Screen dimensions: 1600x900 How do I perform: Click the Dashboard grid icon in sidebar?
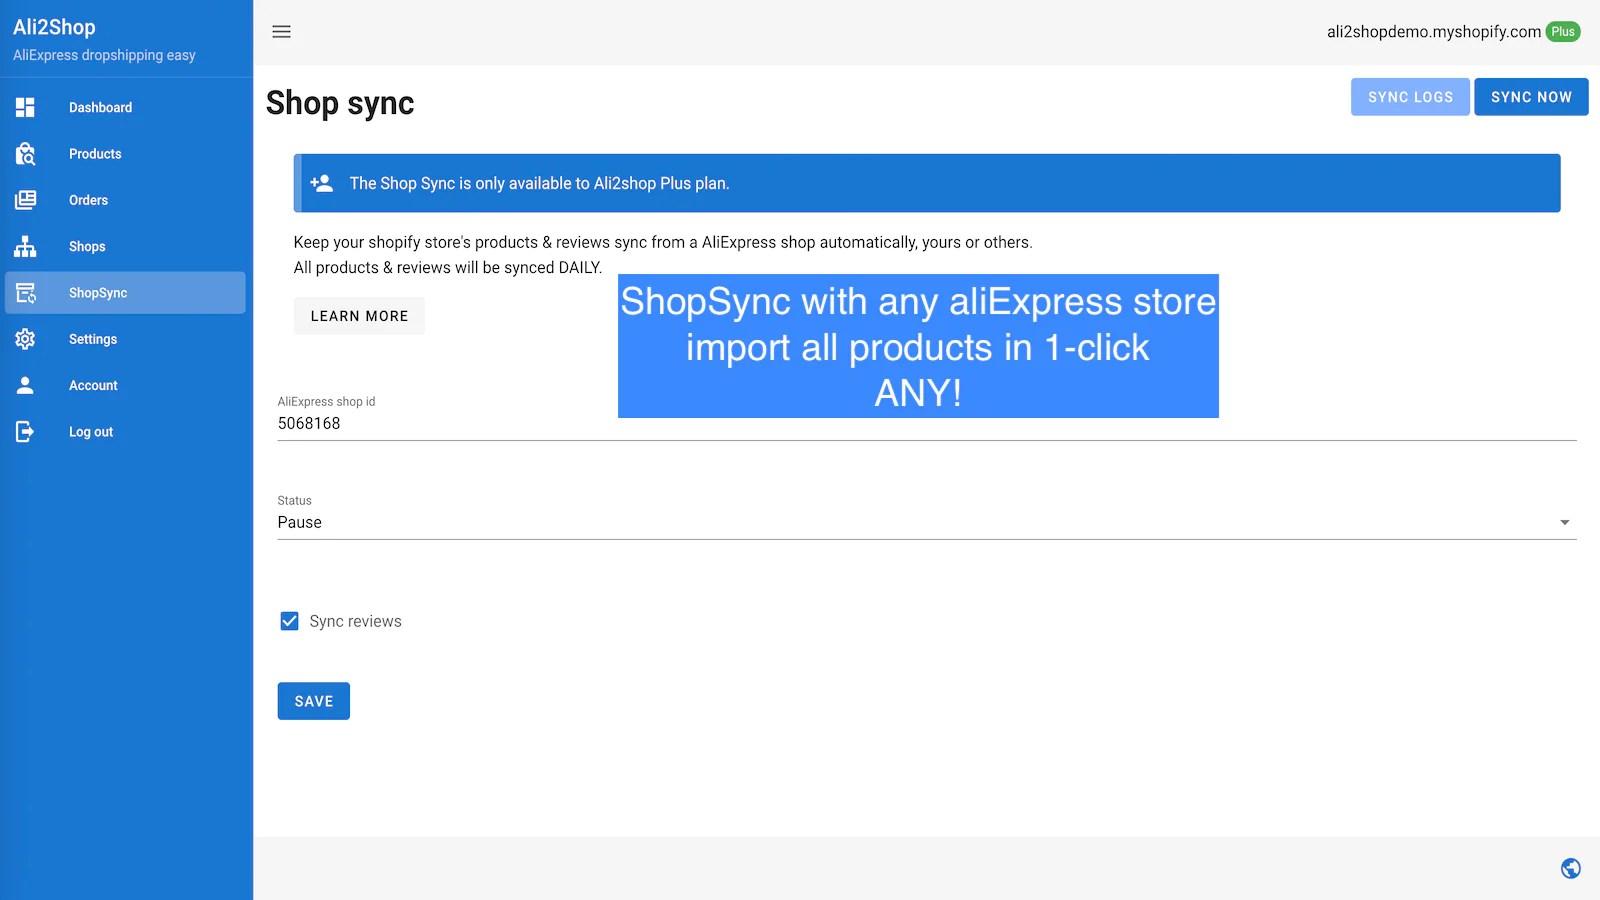click(x=25, y=107)
